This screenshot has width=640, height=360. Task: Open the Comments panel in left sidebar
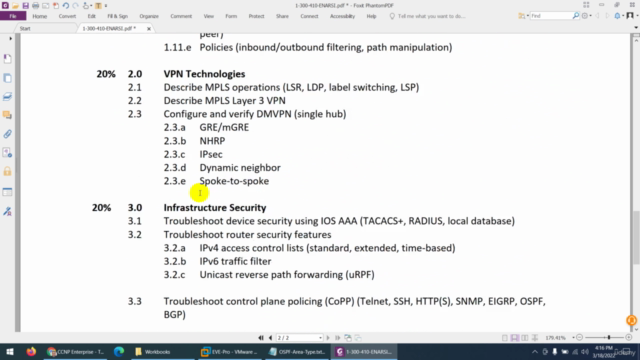coord(7,115)
